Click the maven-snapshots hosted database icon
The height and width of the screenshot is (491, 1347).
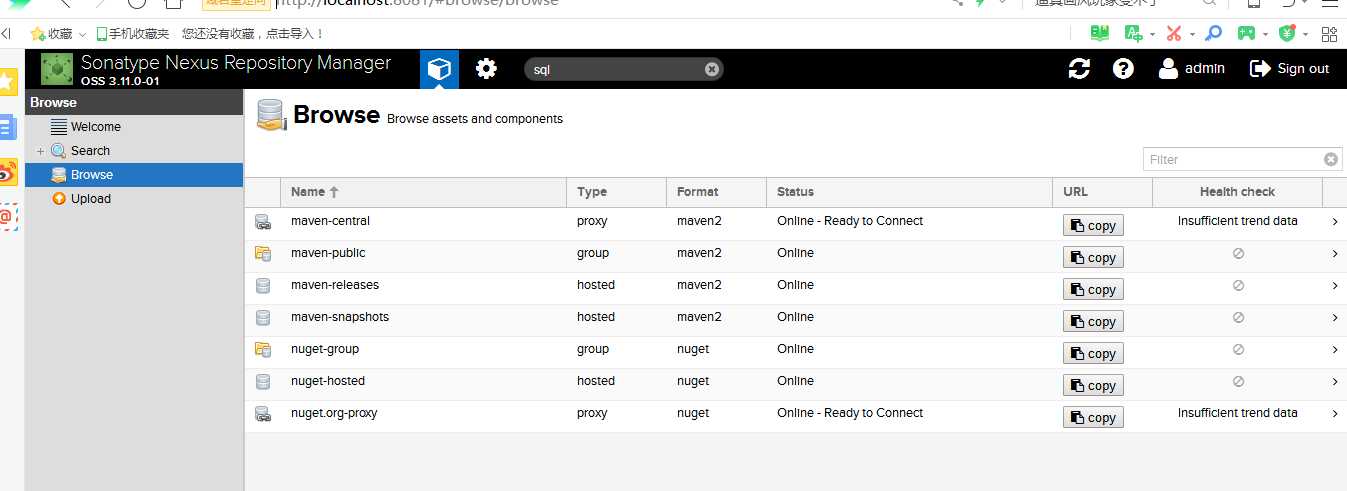pos(263,318)
